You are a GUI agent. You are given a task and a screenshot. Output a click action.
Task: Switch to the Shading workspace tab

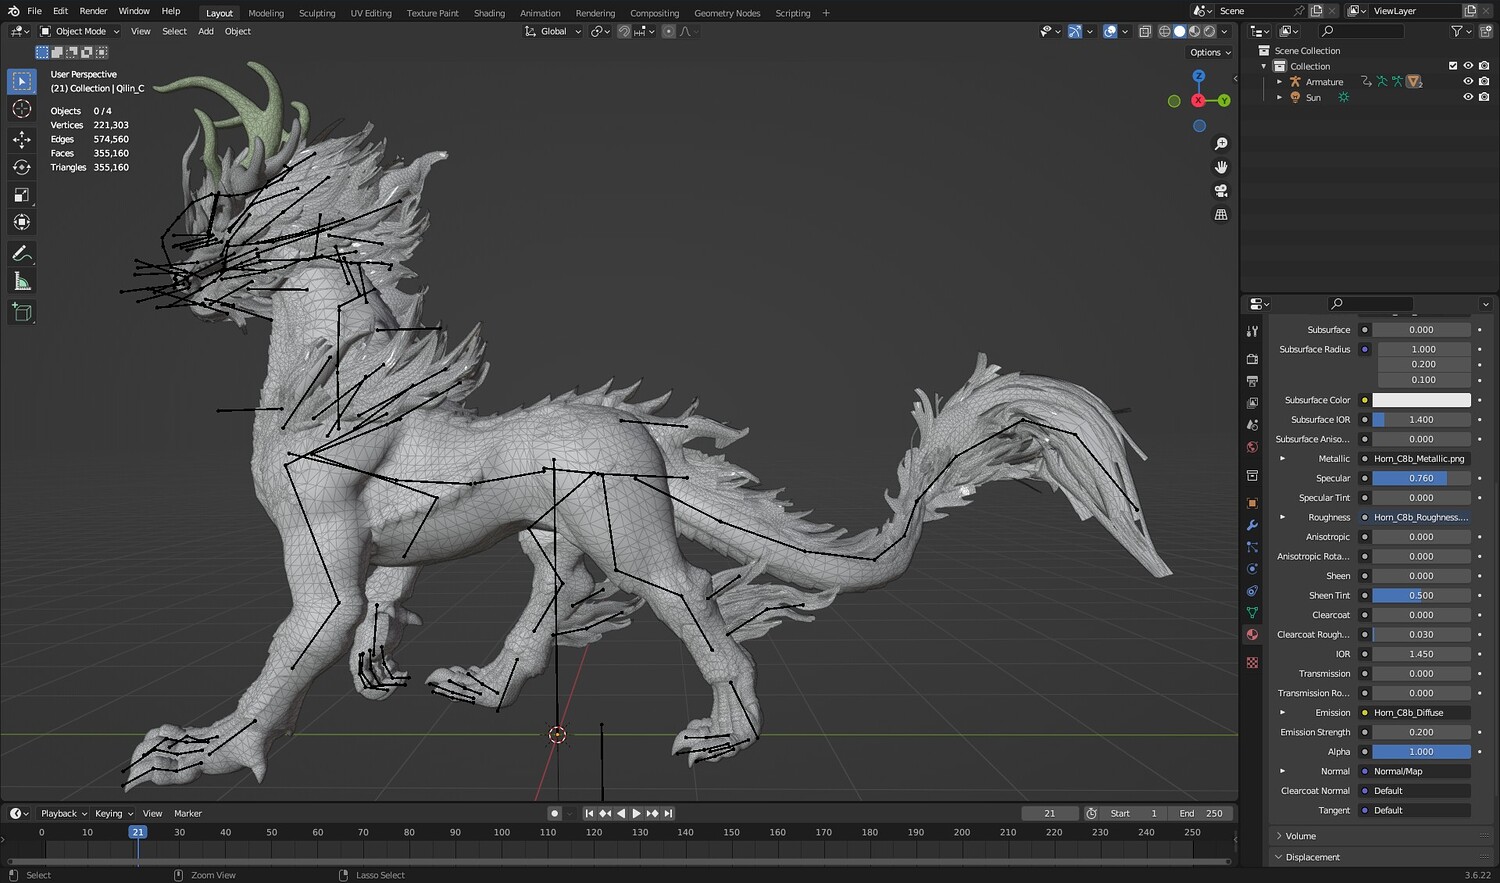489,13
